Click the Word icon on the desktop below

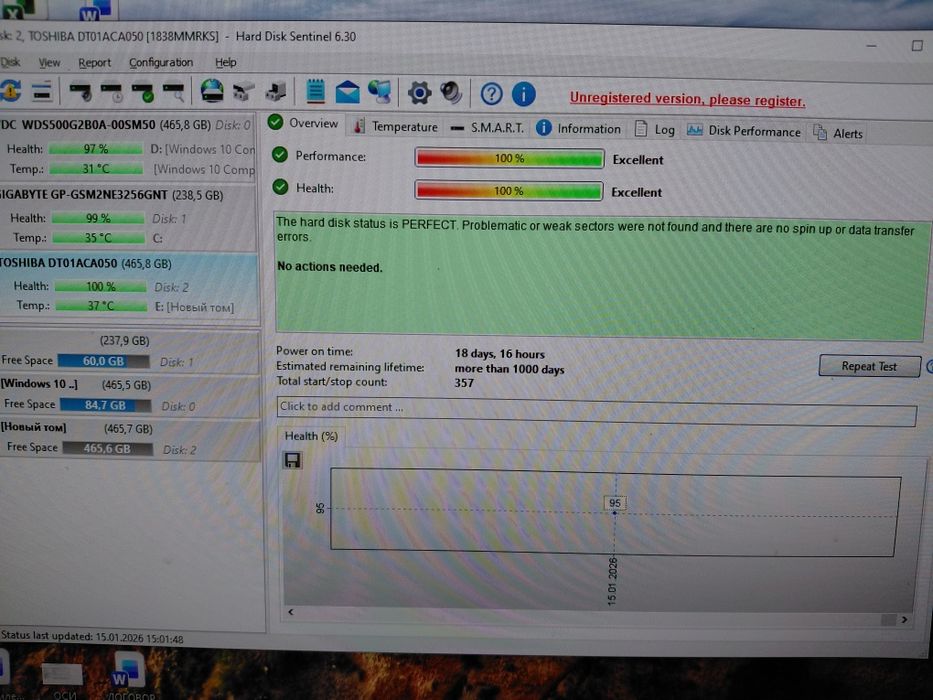click(x=127, y=670)
